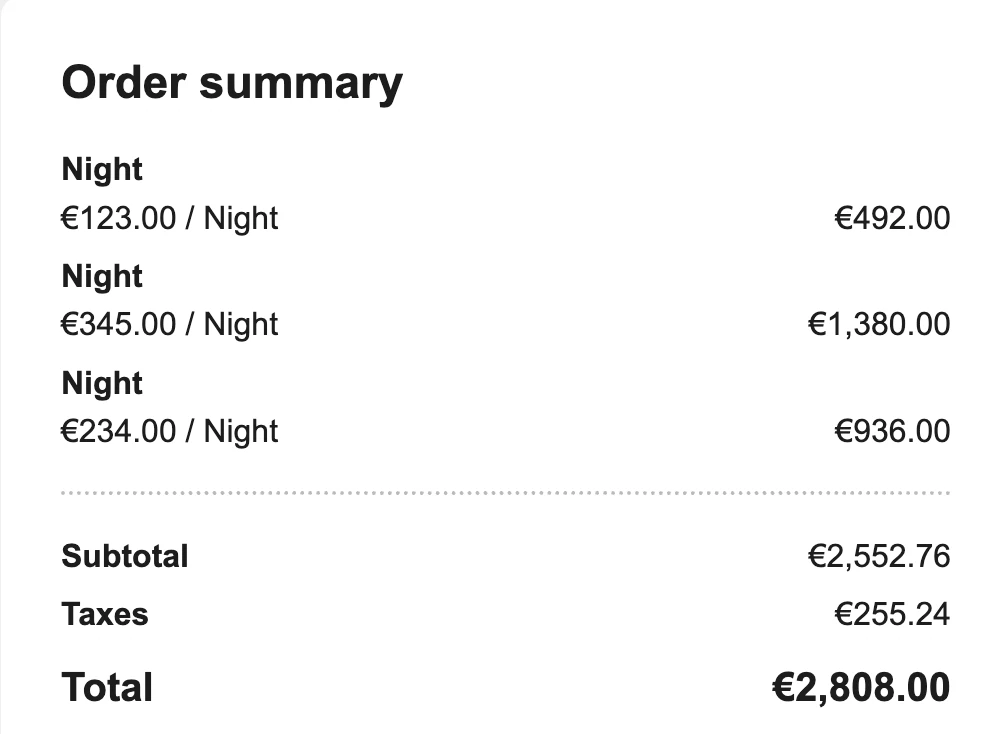This screenshot has height=734, width=988.
Task: Select the Night label above €123.00 rate
Action: (x=102, y=170)
